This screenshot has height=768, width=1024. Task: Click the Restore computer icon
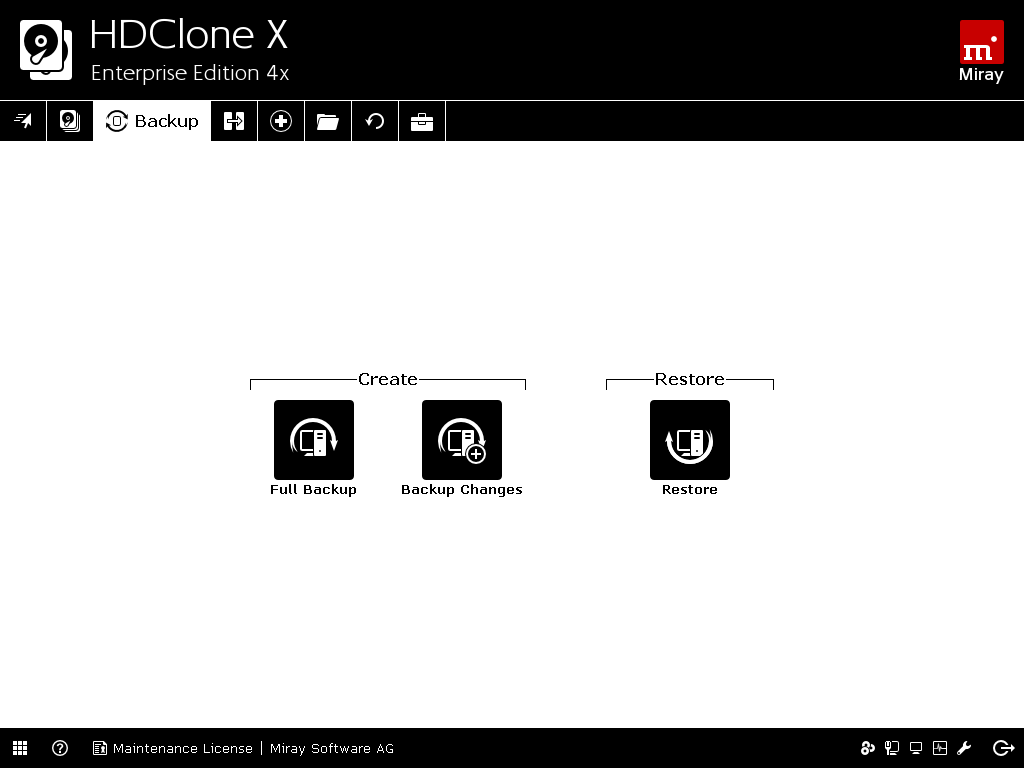pos(690,440)
